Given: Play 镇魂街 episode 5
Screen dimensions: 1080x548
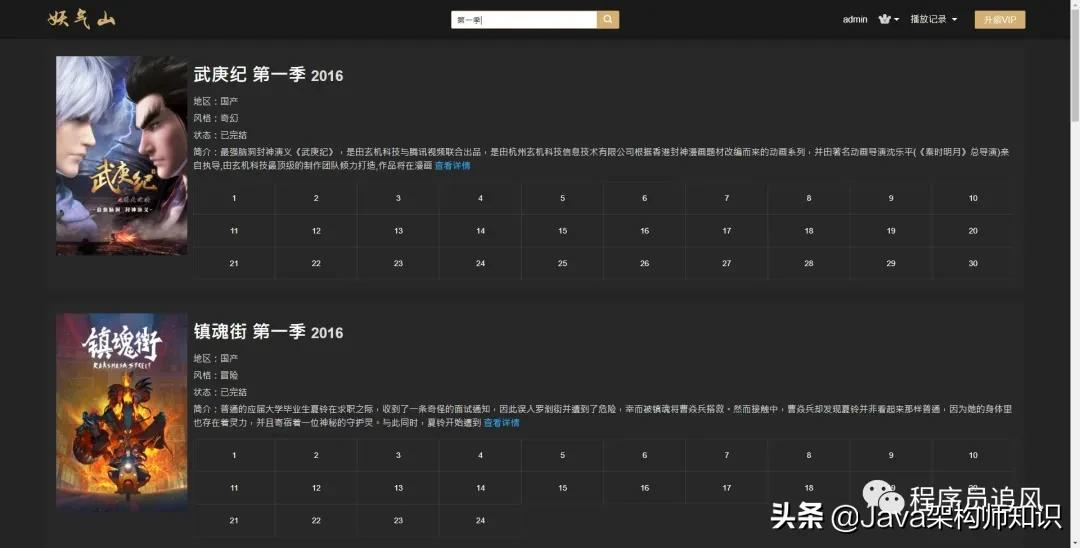Looking at the screenshot, I should pos(563,455).
